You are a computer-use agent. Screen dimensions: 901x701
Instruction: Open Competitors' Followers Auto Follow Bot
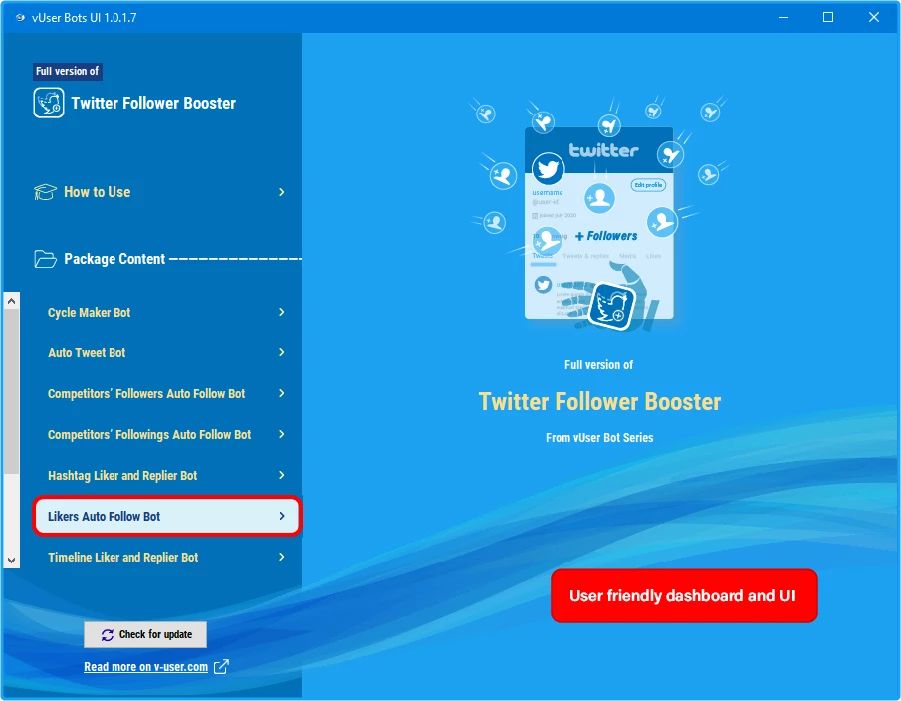click(167, 394)
